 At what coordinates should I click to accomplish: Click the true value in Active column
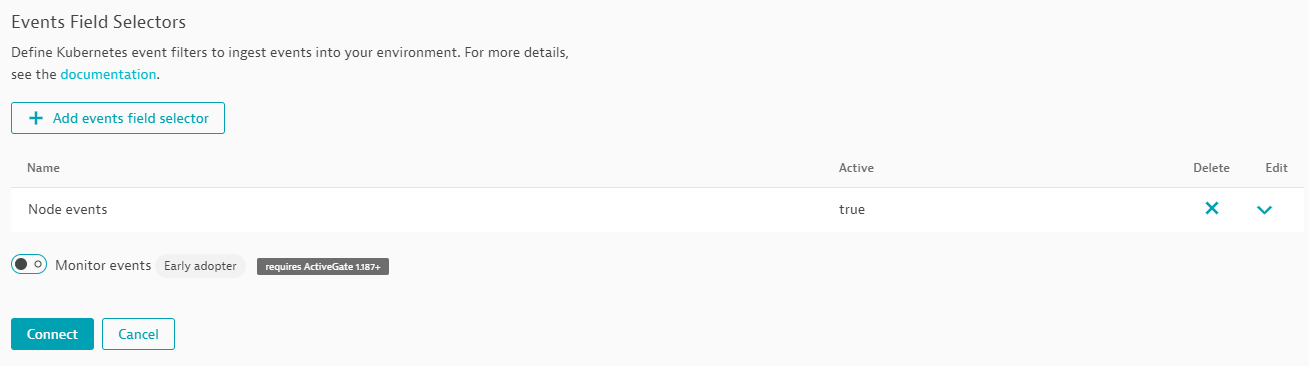coord(852,210)
